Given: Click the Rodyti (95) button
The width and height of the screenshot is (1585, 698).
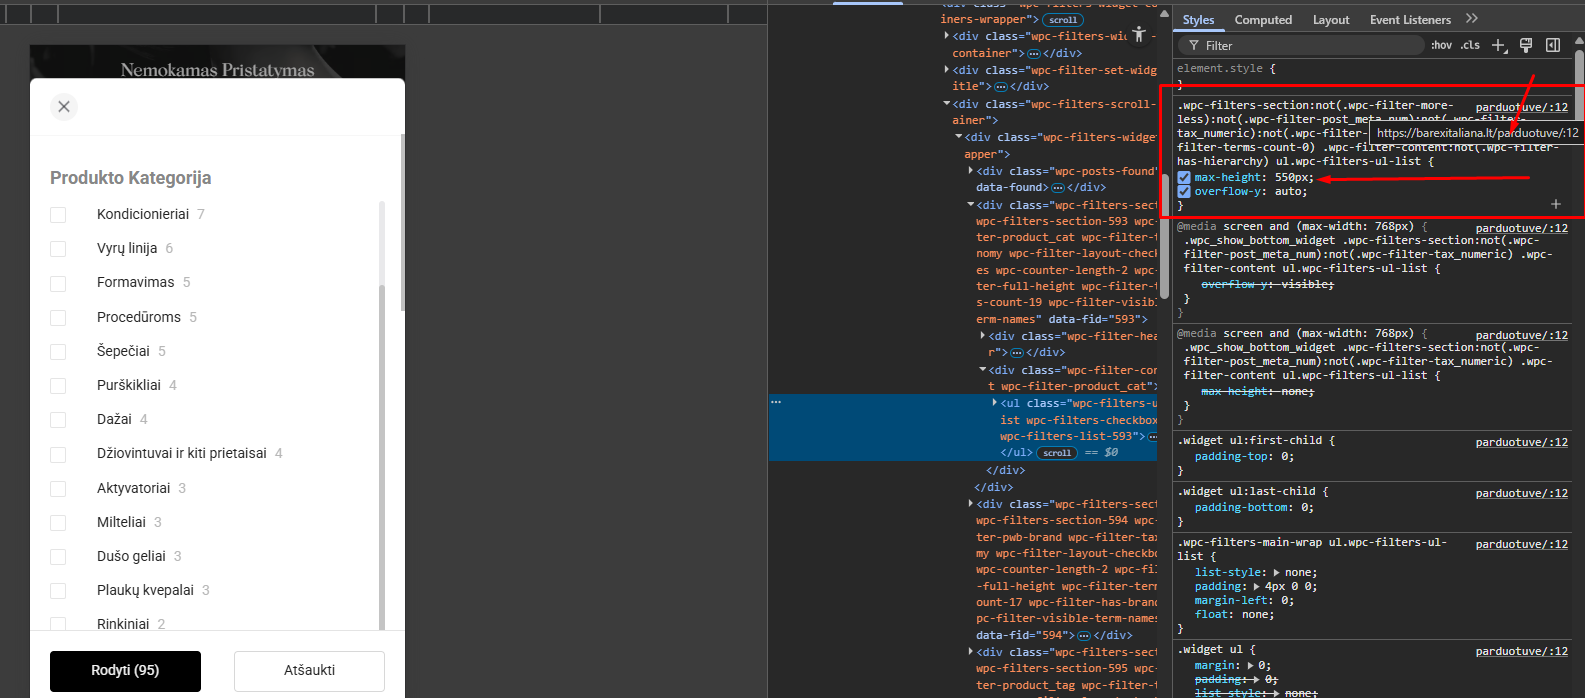Looking at the screenshot, I should pos(125,671).
